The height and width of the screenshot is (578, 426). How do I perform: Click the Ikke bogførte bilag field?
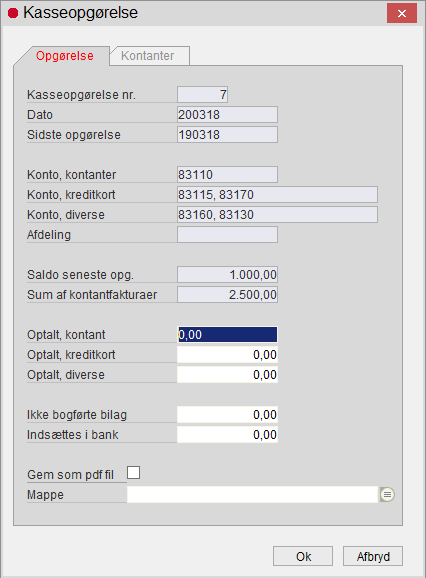[227, 415]
